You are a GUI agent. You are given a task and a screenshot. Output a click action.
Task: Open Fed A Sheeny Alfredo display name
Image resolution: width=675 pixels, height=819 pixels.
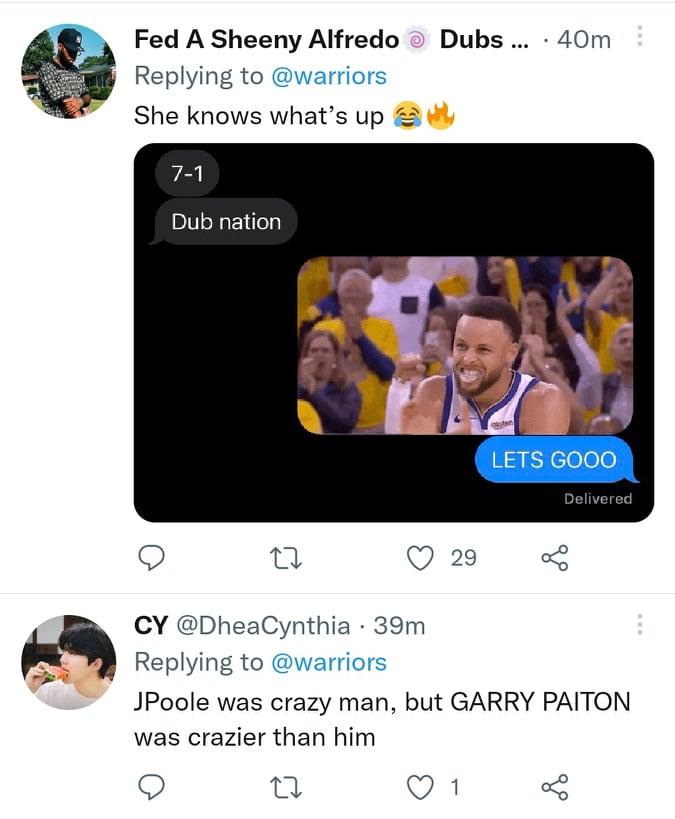coord(266,39)
